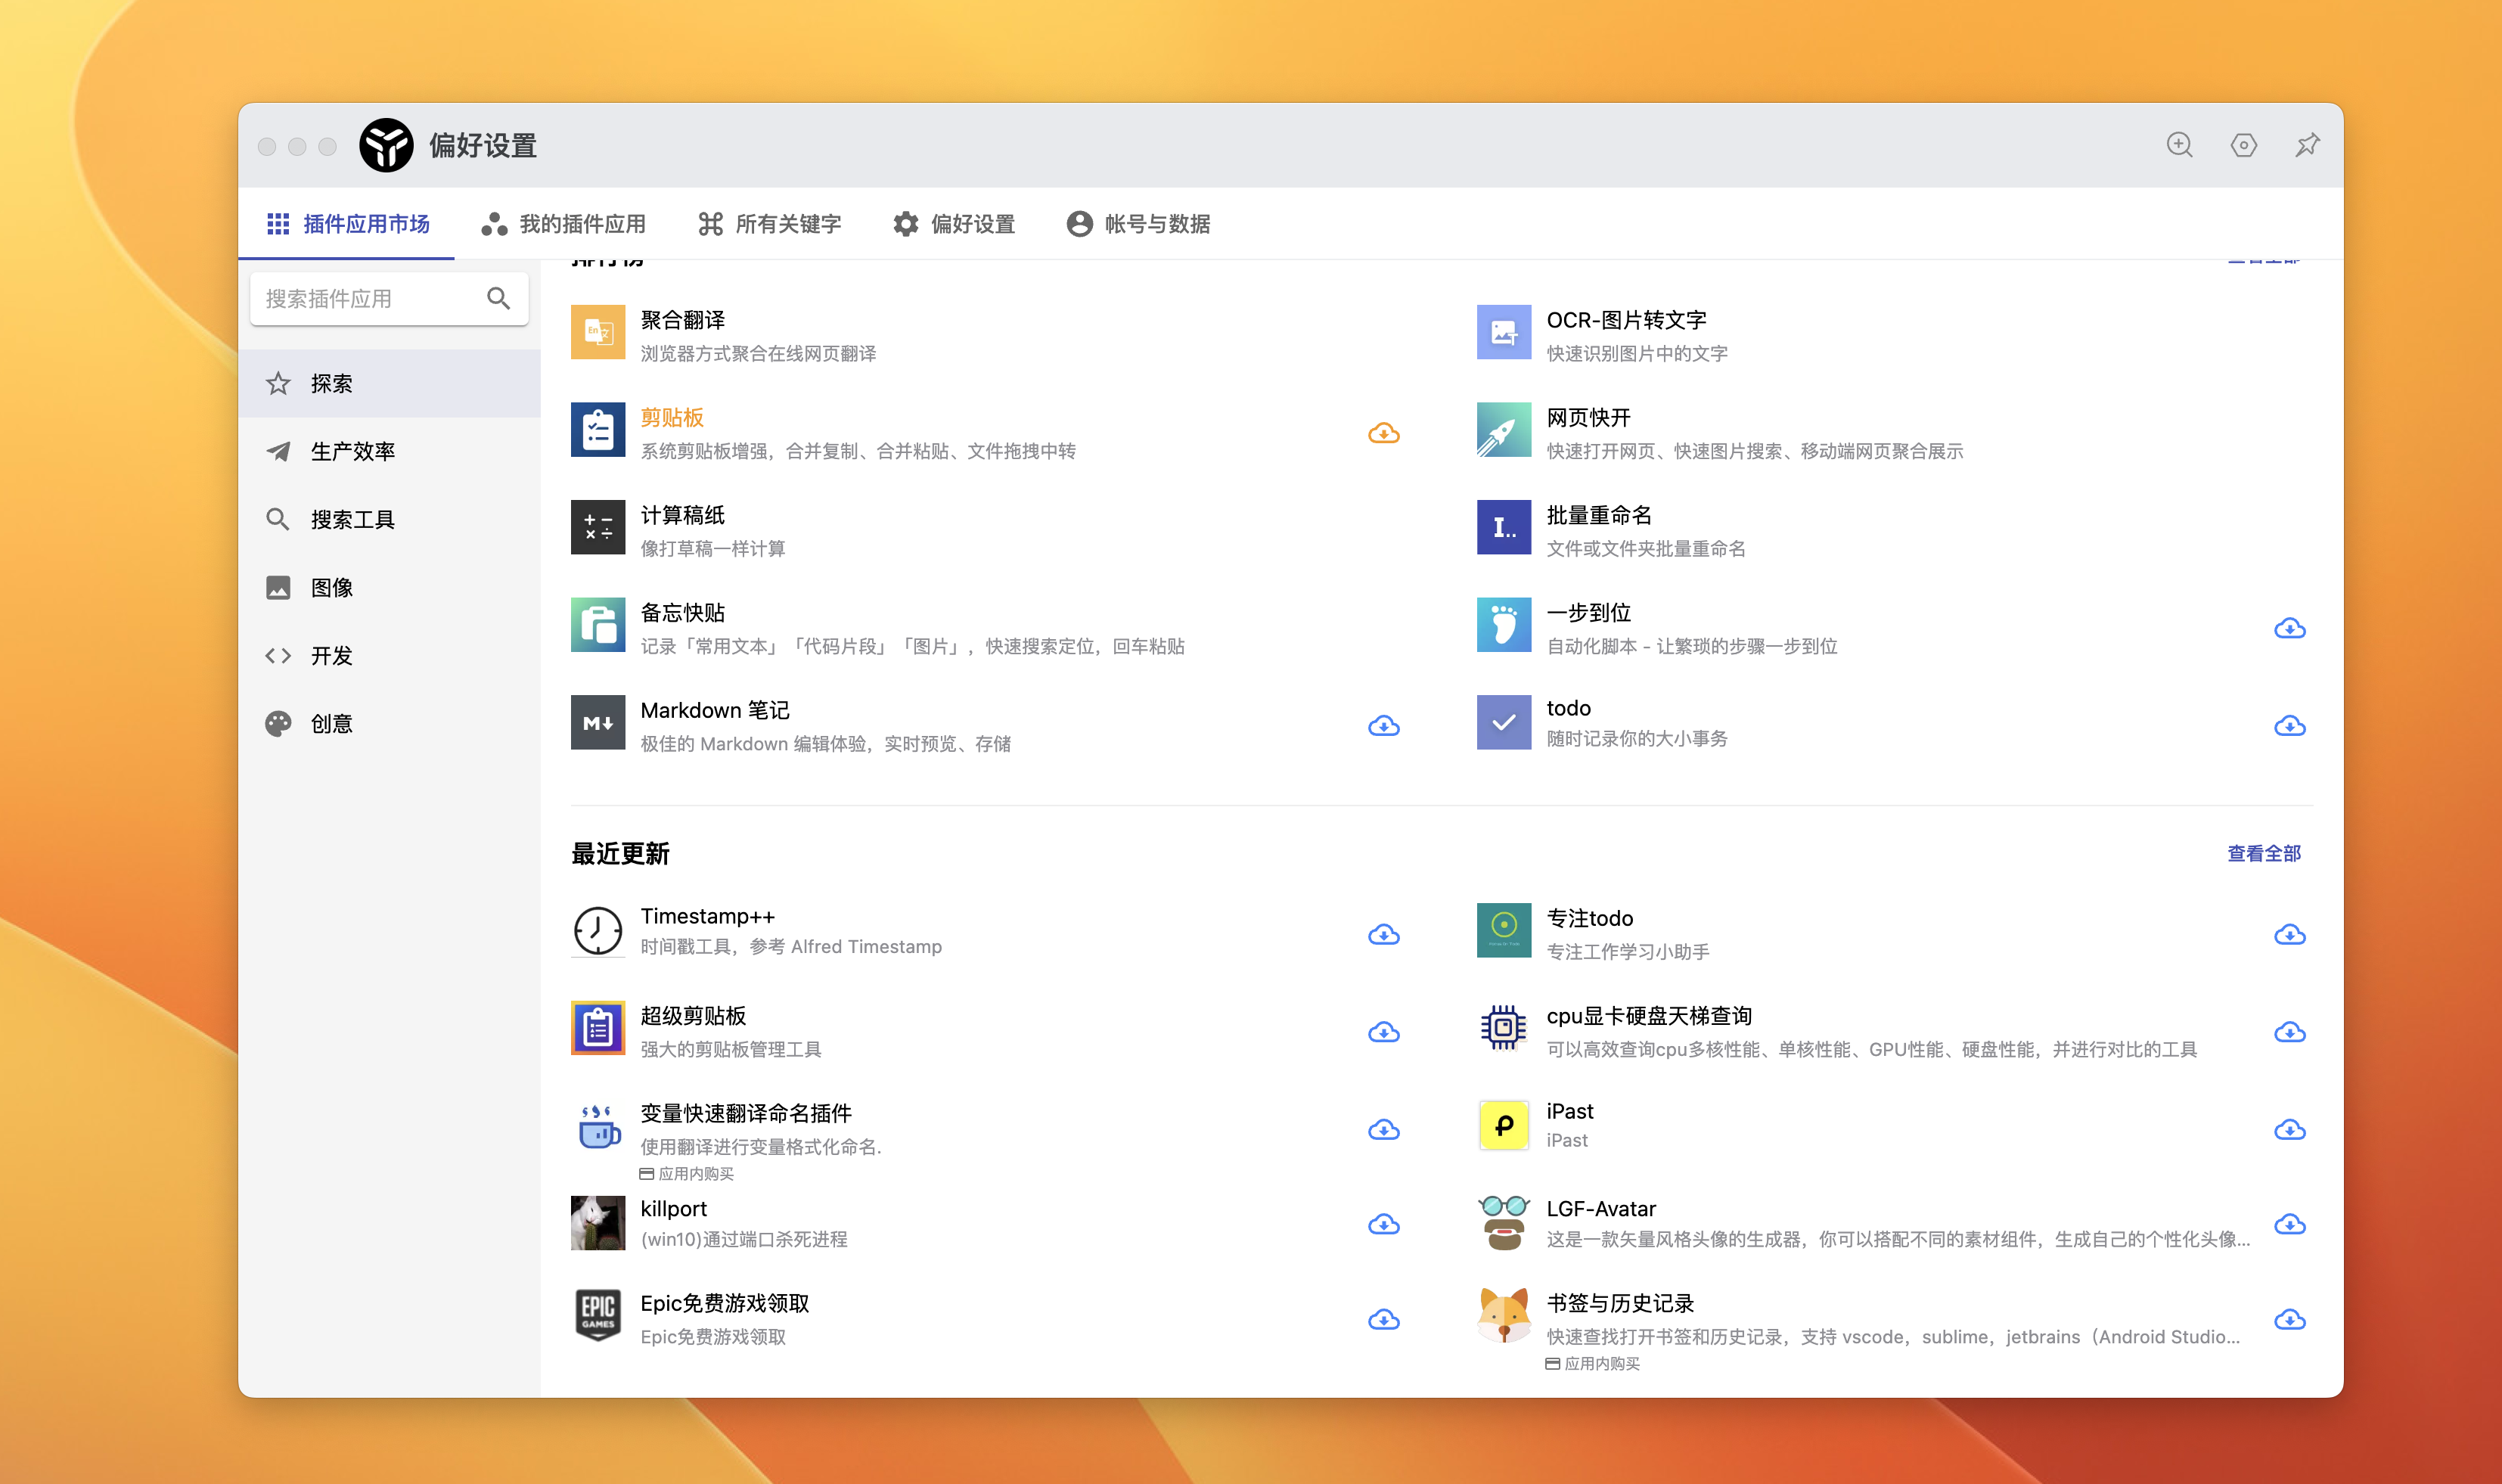Download the Markdown 笔记 plugin

(1383, 726)
